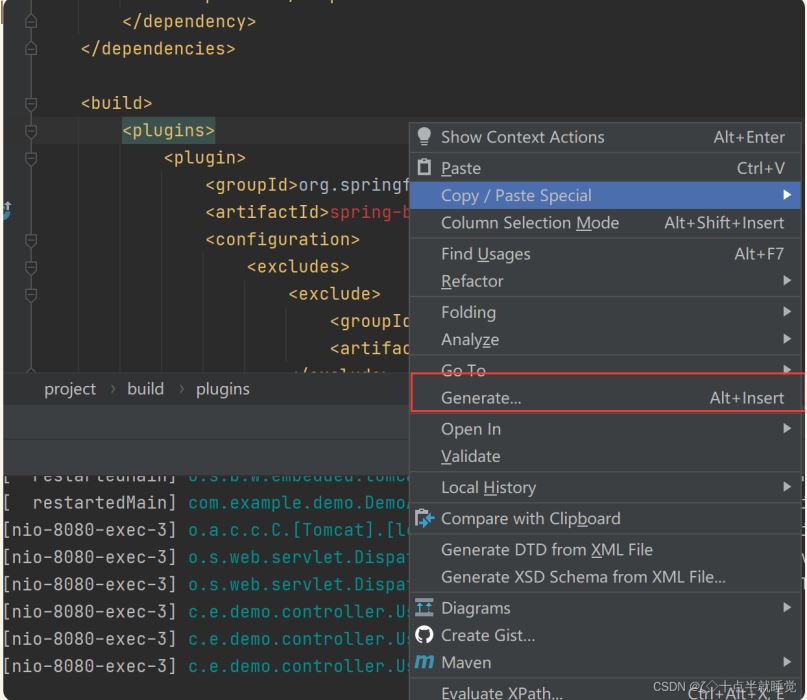
Task: Select Compare with Clipboard entry
Action: click(605, 518)
